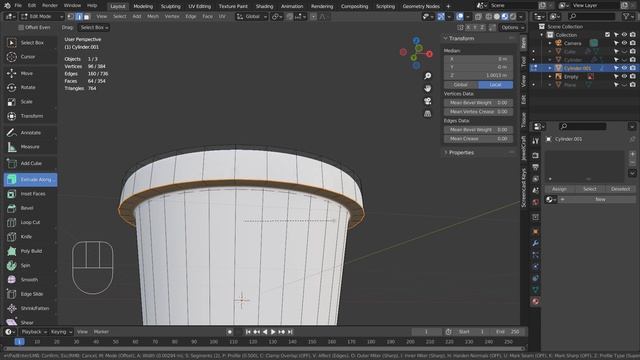
Task: Expand the Camera tree item
Action: [550, 43]
